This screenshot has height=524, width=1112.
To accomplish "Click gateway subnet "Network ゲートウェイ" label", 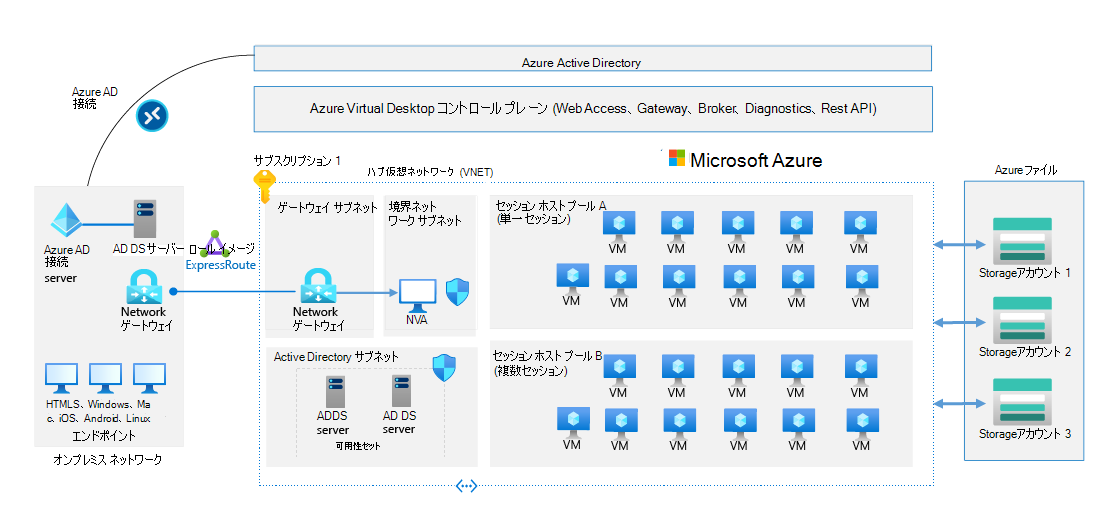I will pyautogui.click(x=317, y=319).
